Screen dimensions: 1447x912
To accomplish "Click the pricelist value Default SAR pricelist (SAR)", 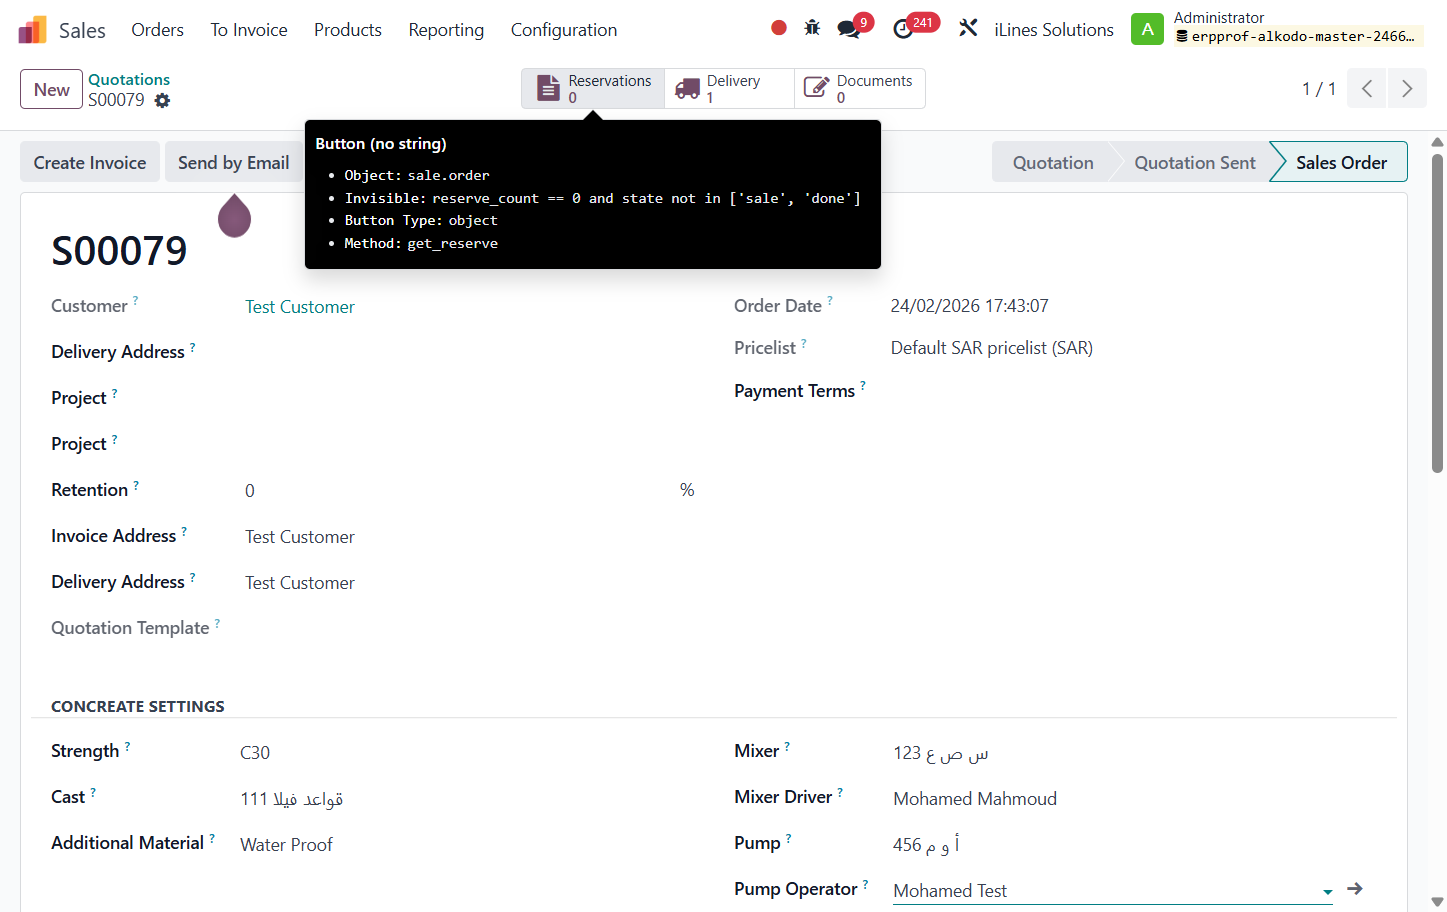I will (992, 348).
